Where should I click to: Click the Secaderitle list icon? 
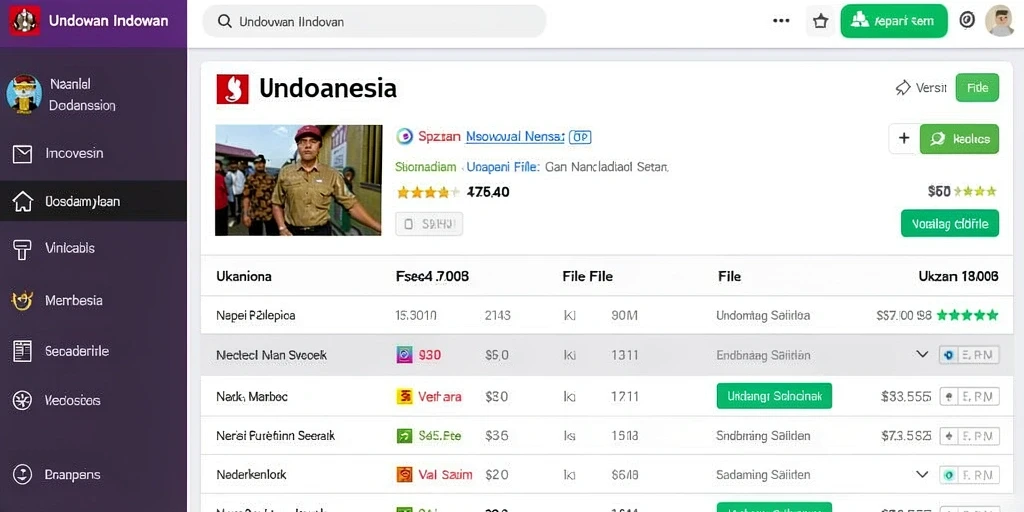tap(22, 351)
